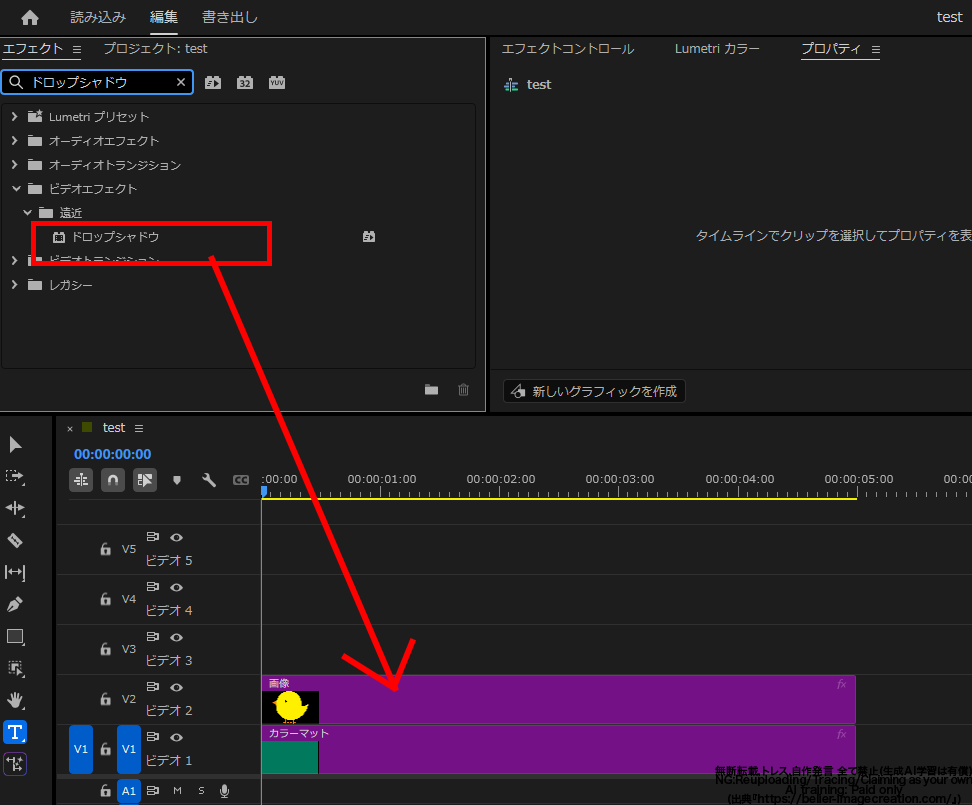Toggle visibility of ビデオ 4 track
972x805 pixels.
click(177, 587)
